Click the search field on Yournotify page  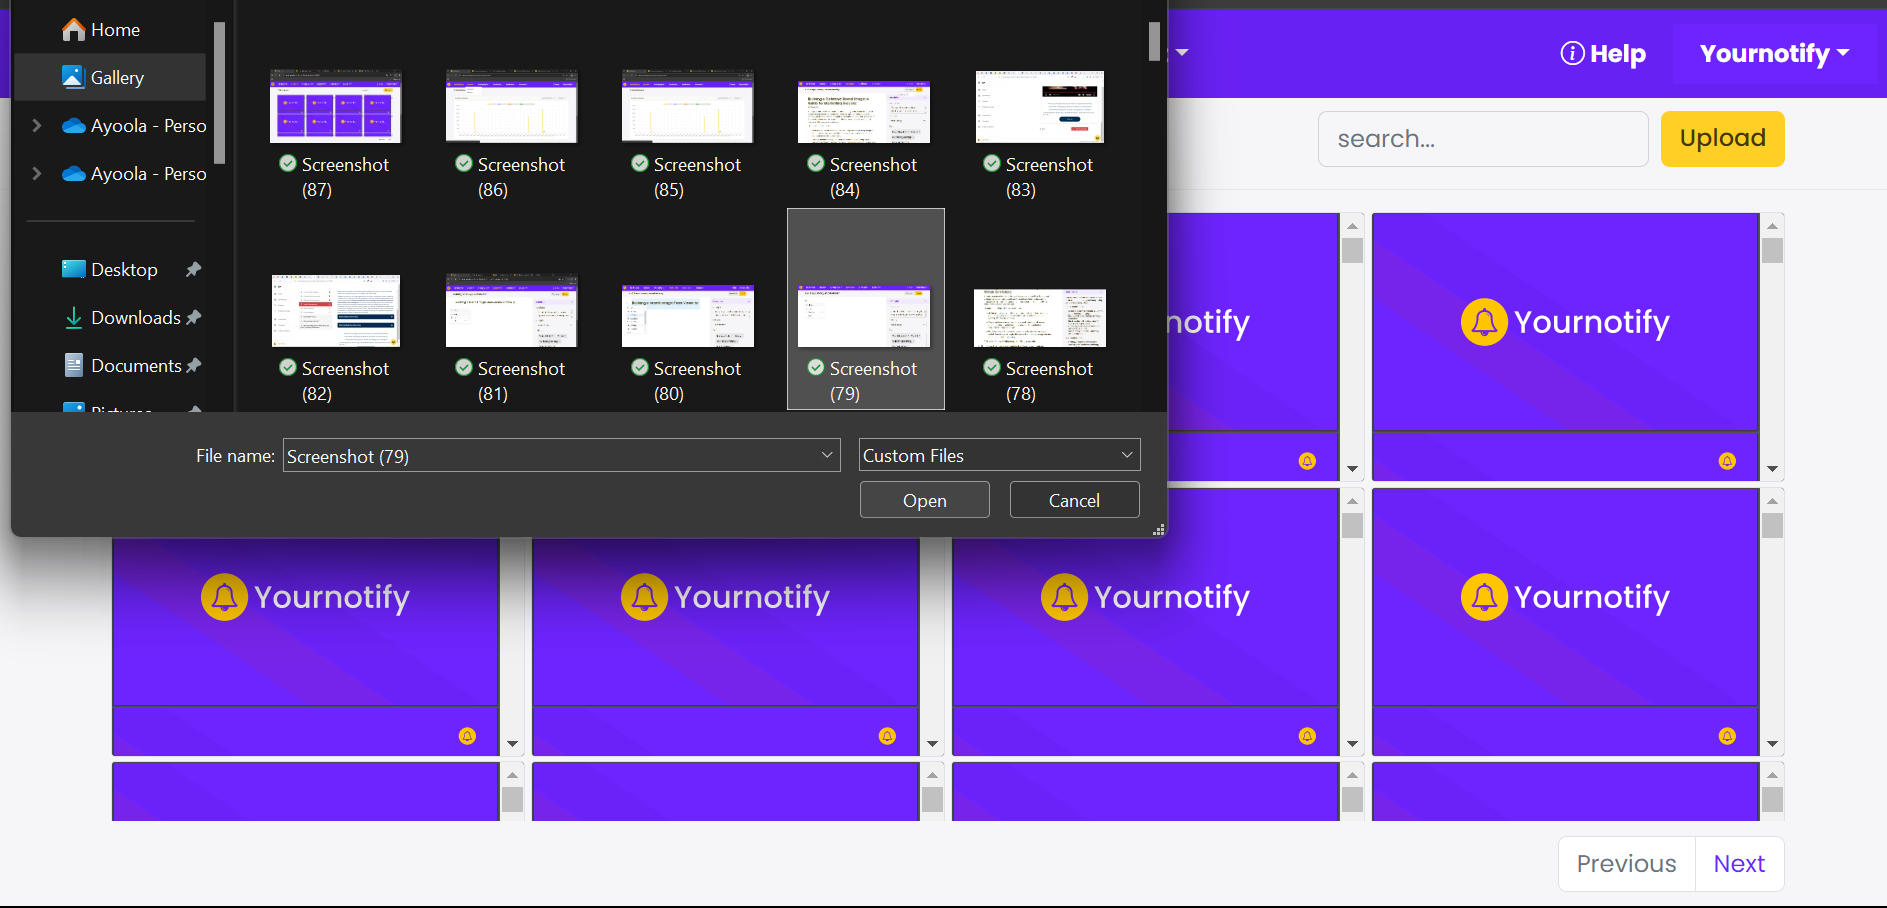pyautogui.click(x=1483, y=139)
